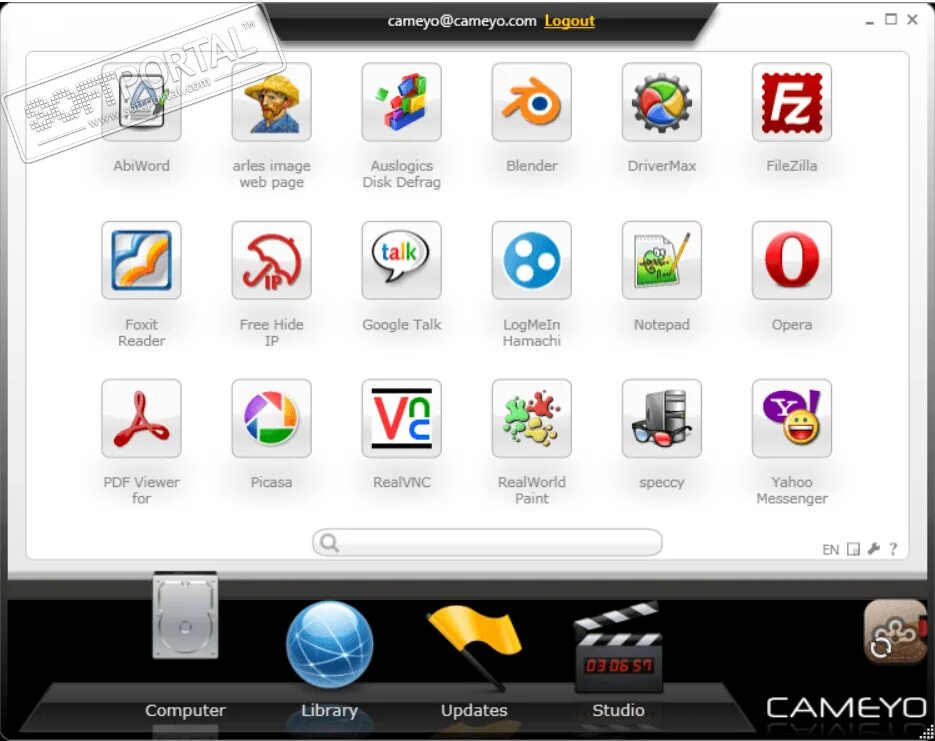Viewport: 935px width, 741px height.
Task: Select the speccy app icon
Action: click(x=661, y=418)
